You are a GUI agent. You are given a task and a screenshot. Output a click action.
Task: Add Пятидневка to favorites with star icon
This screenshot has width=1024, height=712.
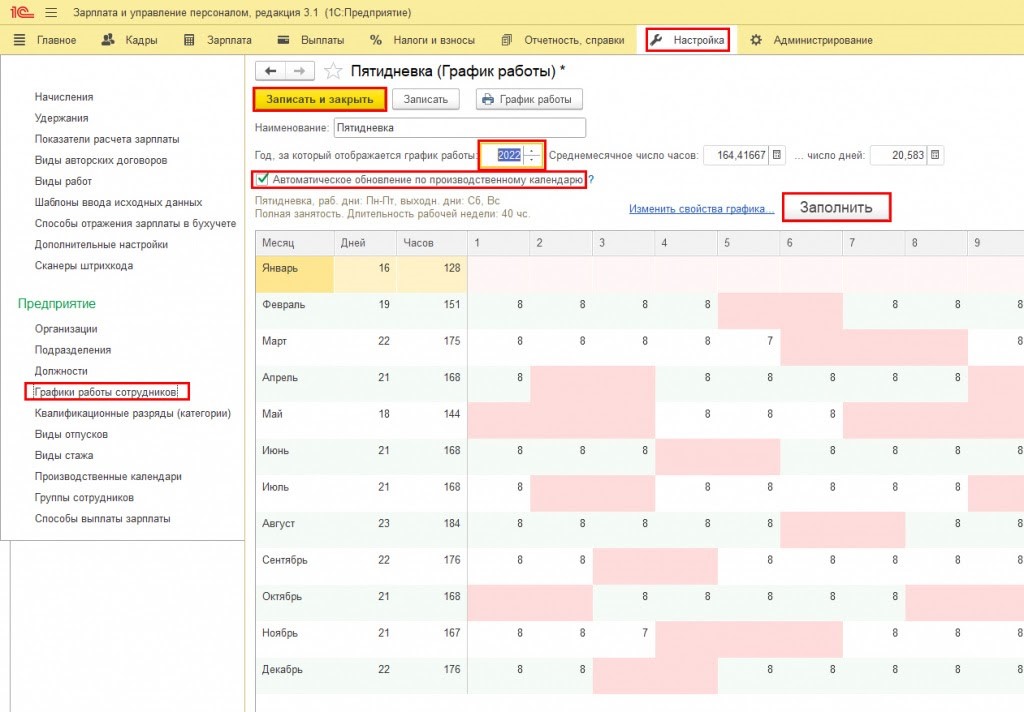pyautogui.click(x=333, y=71)
